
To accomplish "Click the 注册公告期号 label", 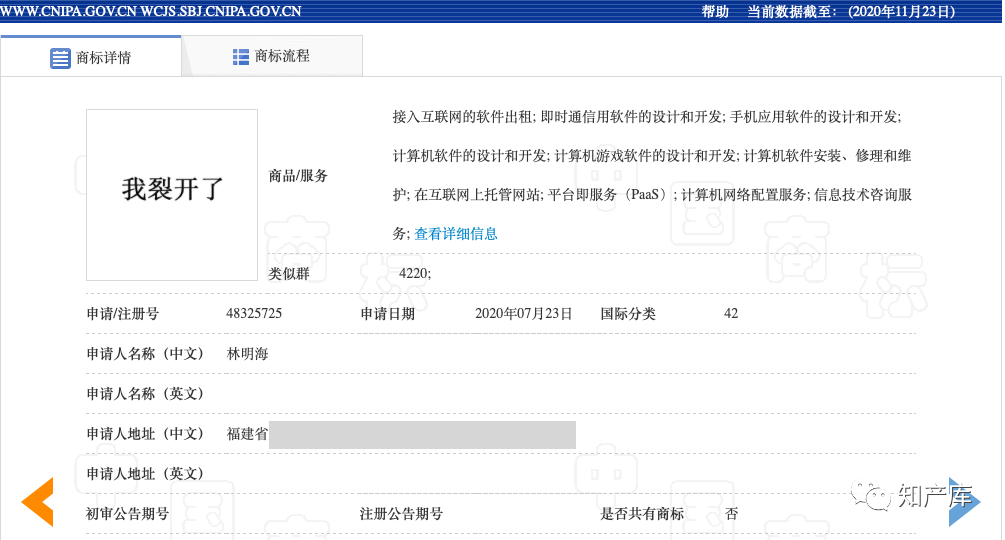I will (x=401, y=514).
